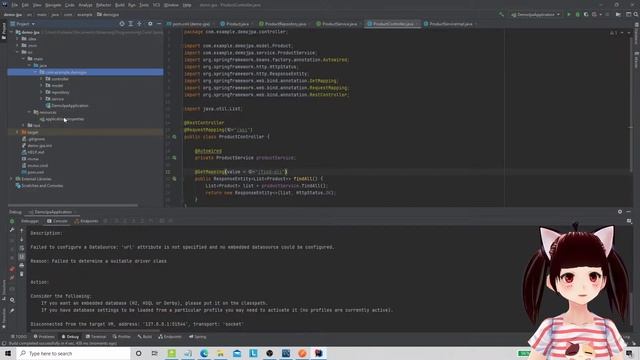Open the File menu
640x360 pixels.
(15, 5)
